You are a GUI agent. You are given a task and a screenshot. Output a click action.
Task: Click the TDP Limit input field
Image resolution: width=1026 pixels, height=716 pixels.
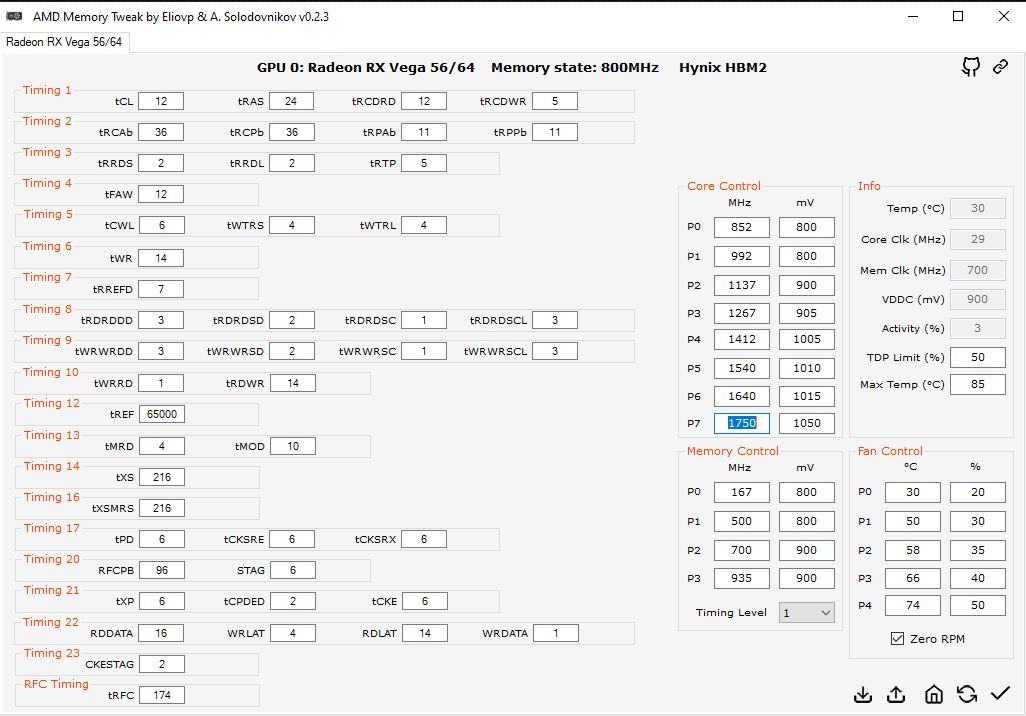[x=978, y=357]
